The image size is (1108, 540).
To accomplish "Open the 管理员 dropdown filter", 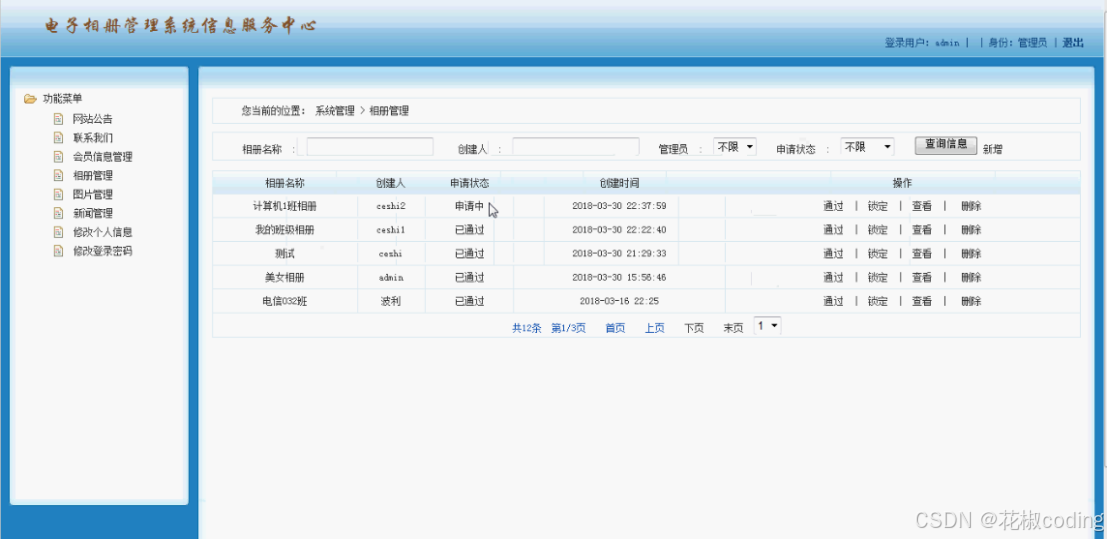I will [735, 147].
